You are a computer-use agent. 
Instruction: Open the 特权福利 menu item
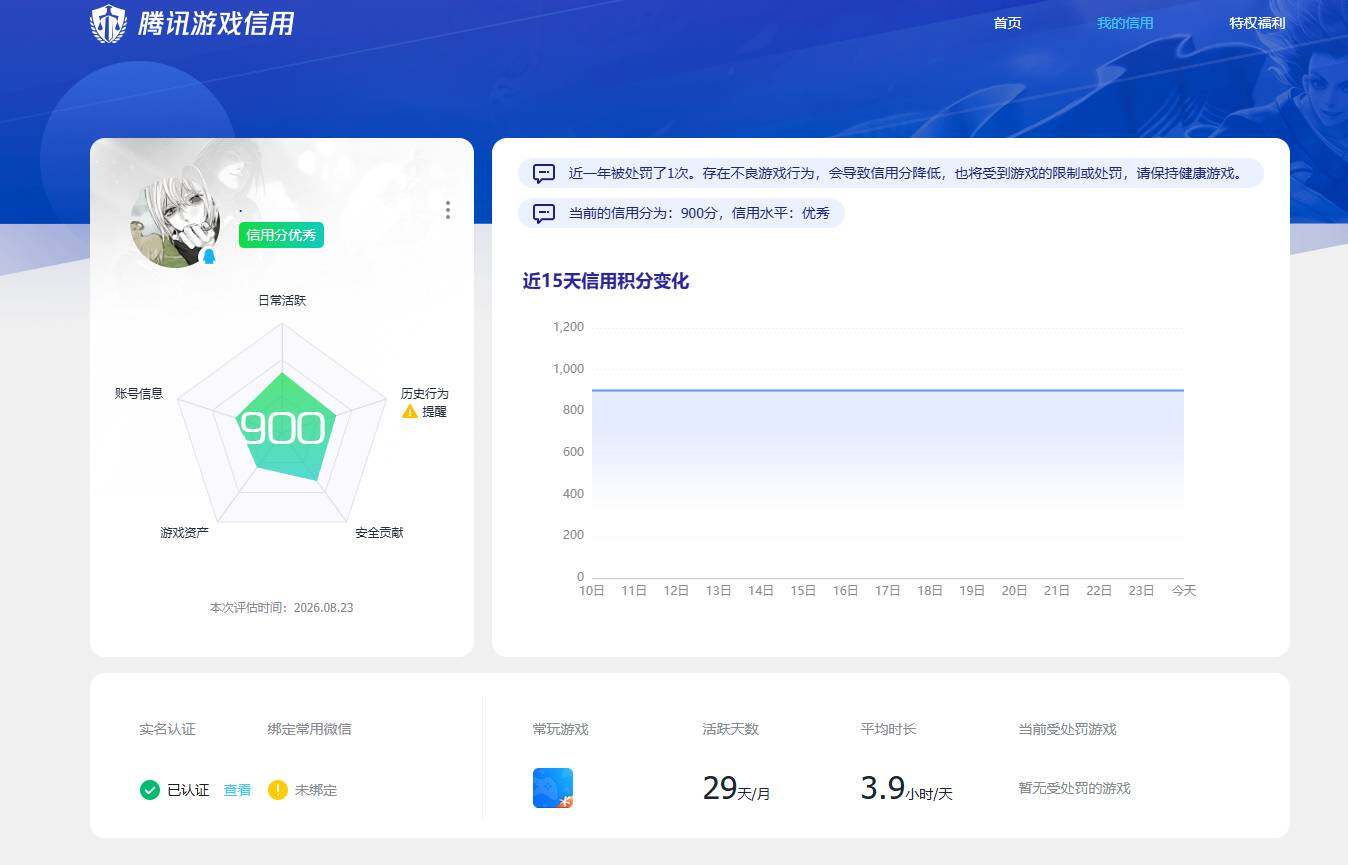click(1257, 23)
